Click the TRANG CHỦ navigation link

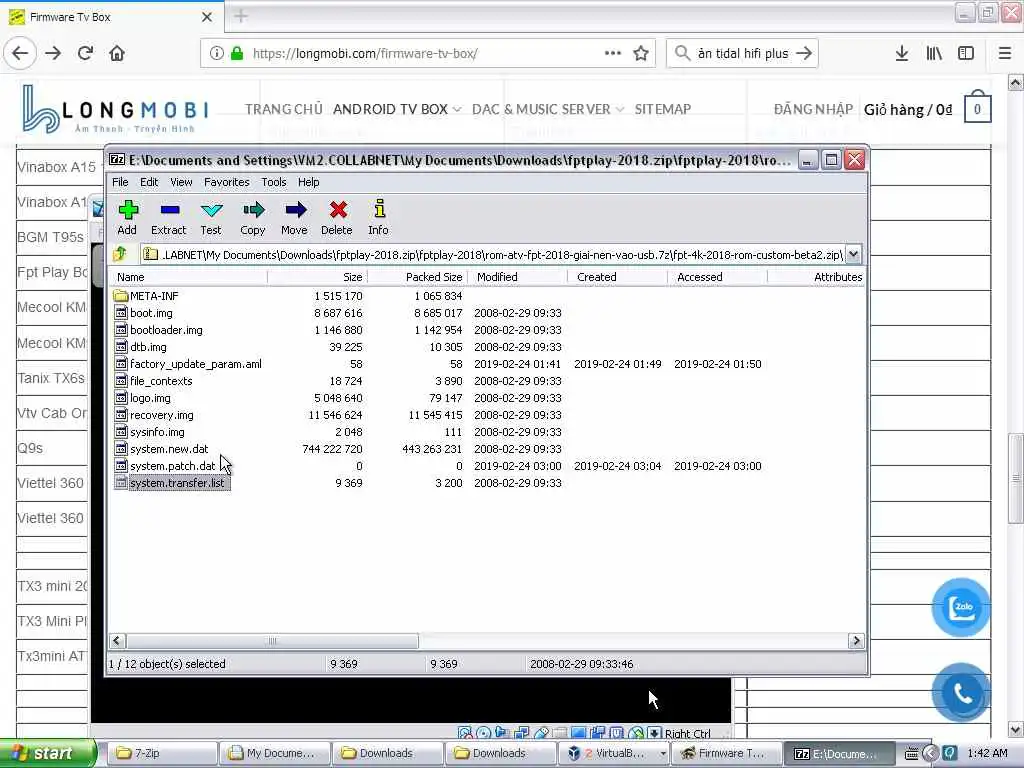pos(284,109)
